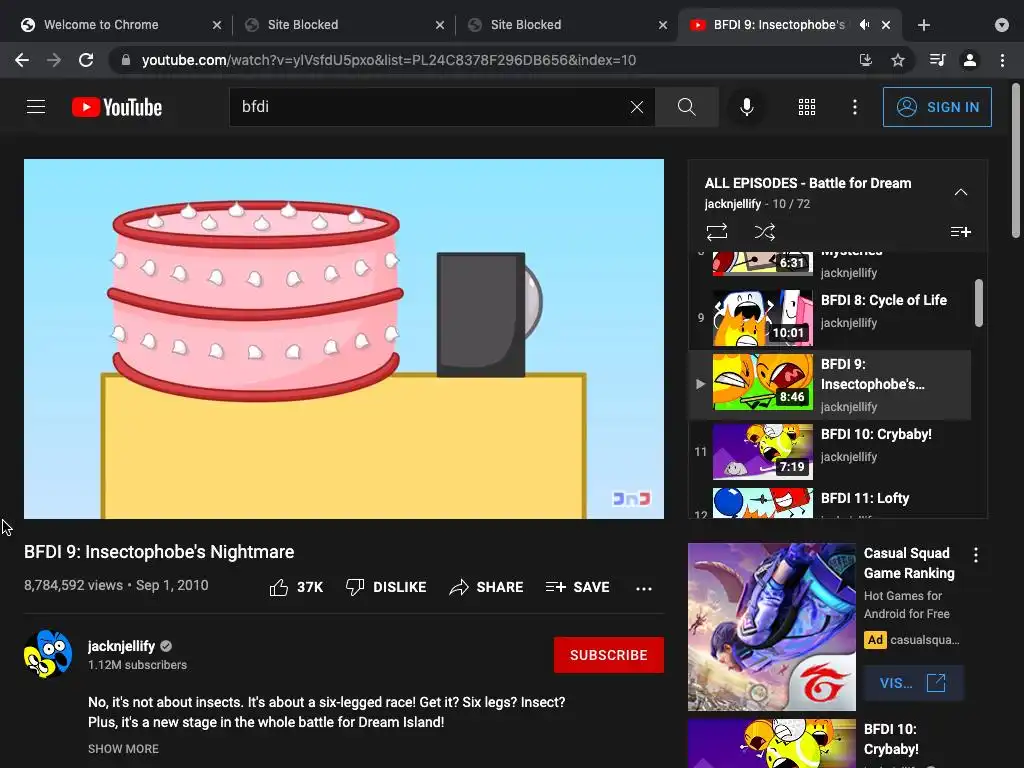Image resolution: width=1024 pixels, height=768 pixels.
Task: Open Casual Squad Game Ranking ad thumbnail
Action: click(771, 627)
